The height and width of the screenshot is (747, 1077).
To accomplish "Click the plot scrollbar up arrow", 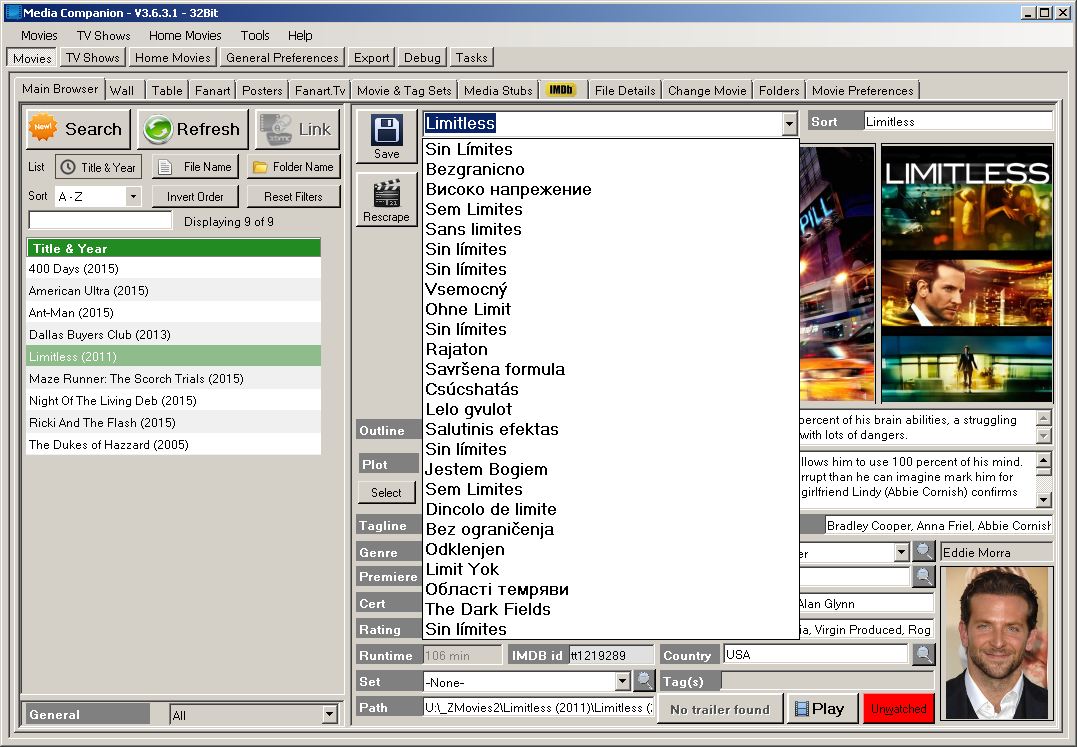I will click(x=1043, y=460).
